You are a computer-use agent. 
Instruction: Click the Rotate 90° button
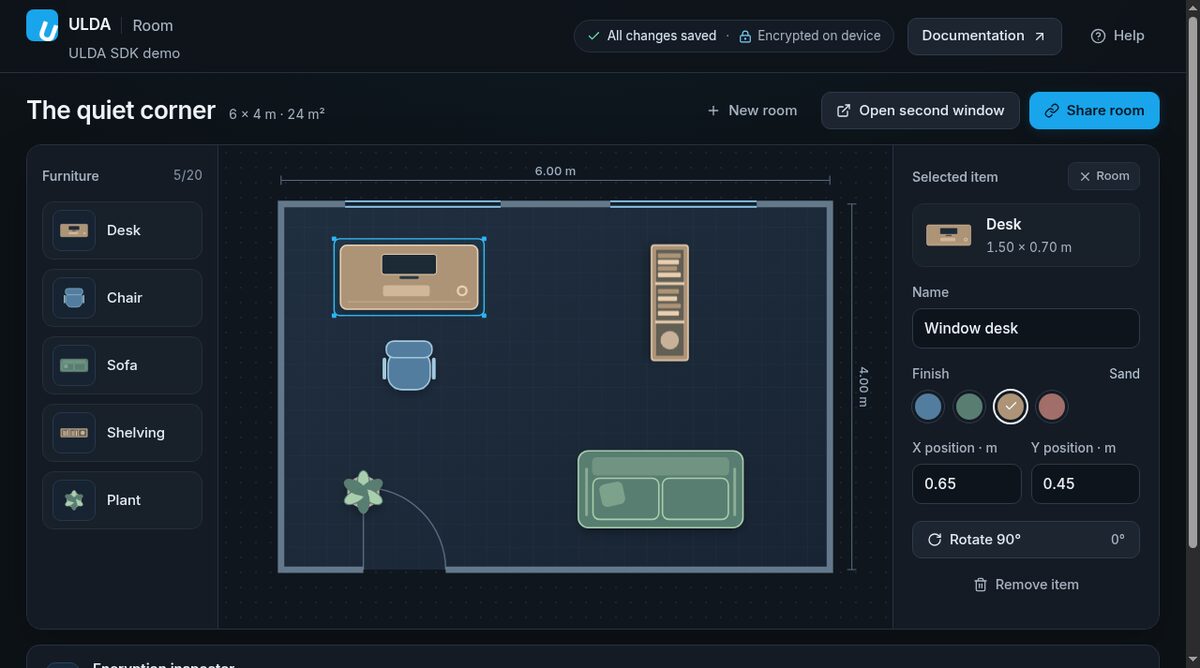click(x=1025, y=540)
